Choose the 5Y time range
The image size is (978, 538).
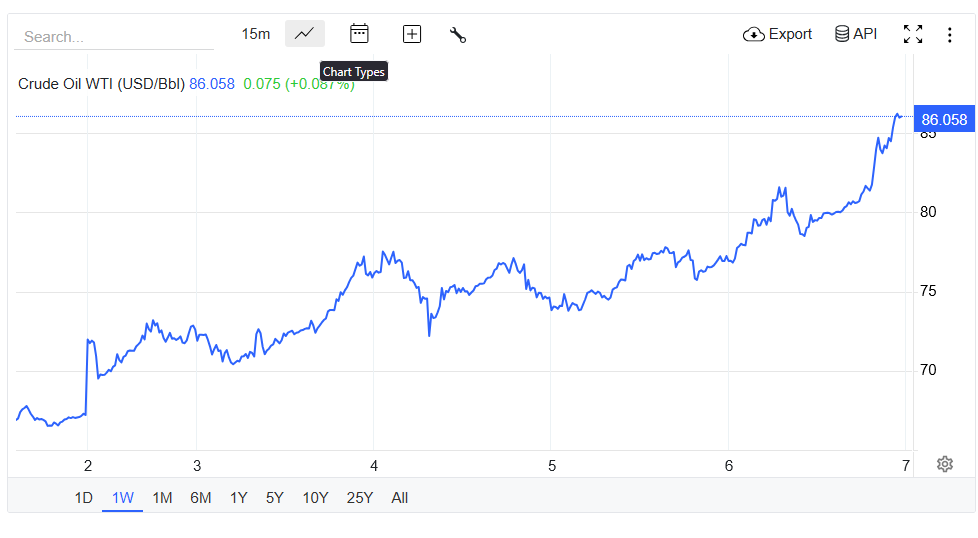(x=274, y=497)
